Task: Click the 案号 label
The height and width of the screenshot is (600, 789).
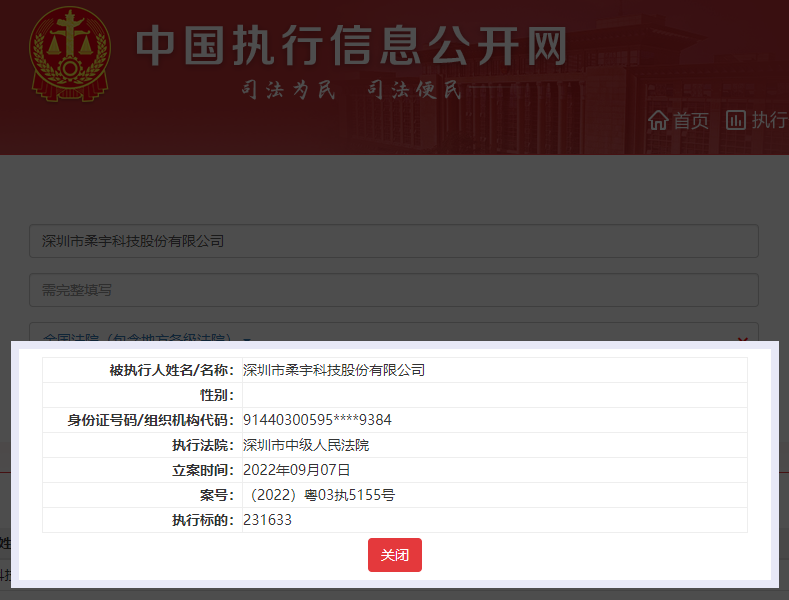Action: pyautogui.click(x=217, y=495)
